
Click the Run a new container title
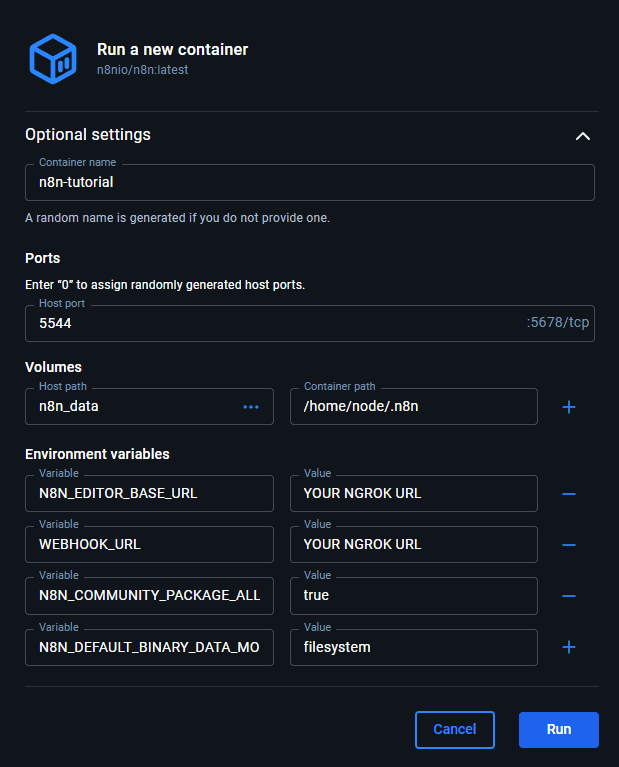click(x=172, y=49)
